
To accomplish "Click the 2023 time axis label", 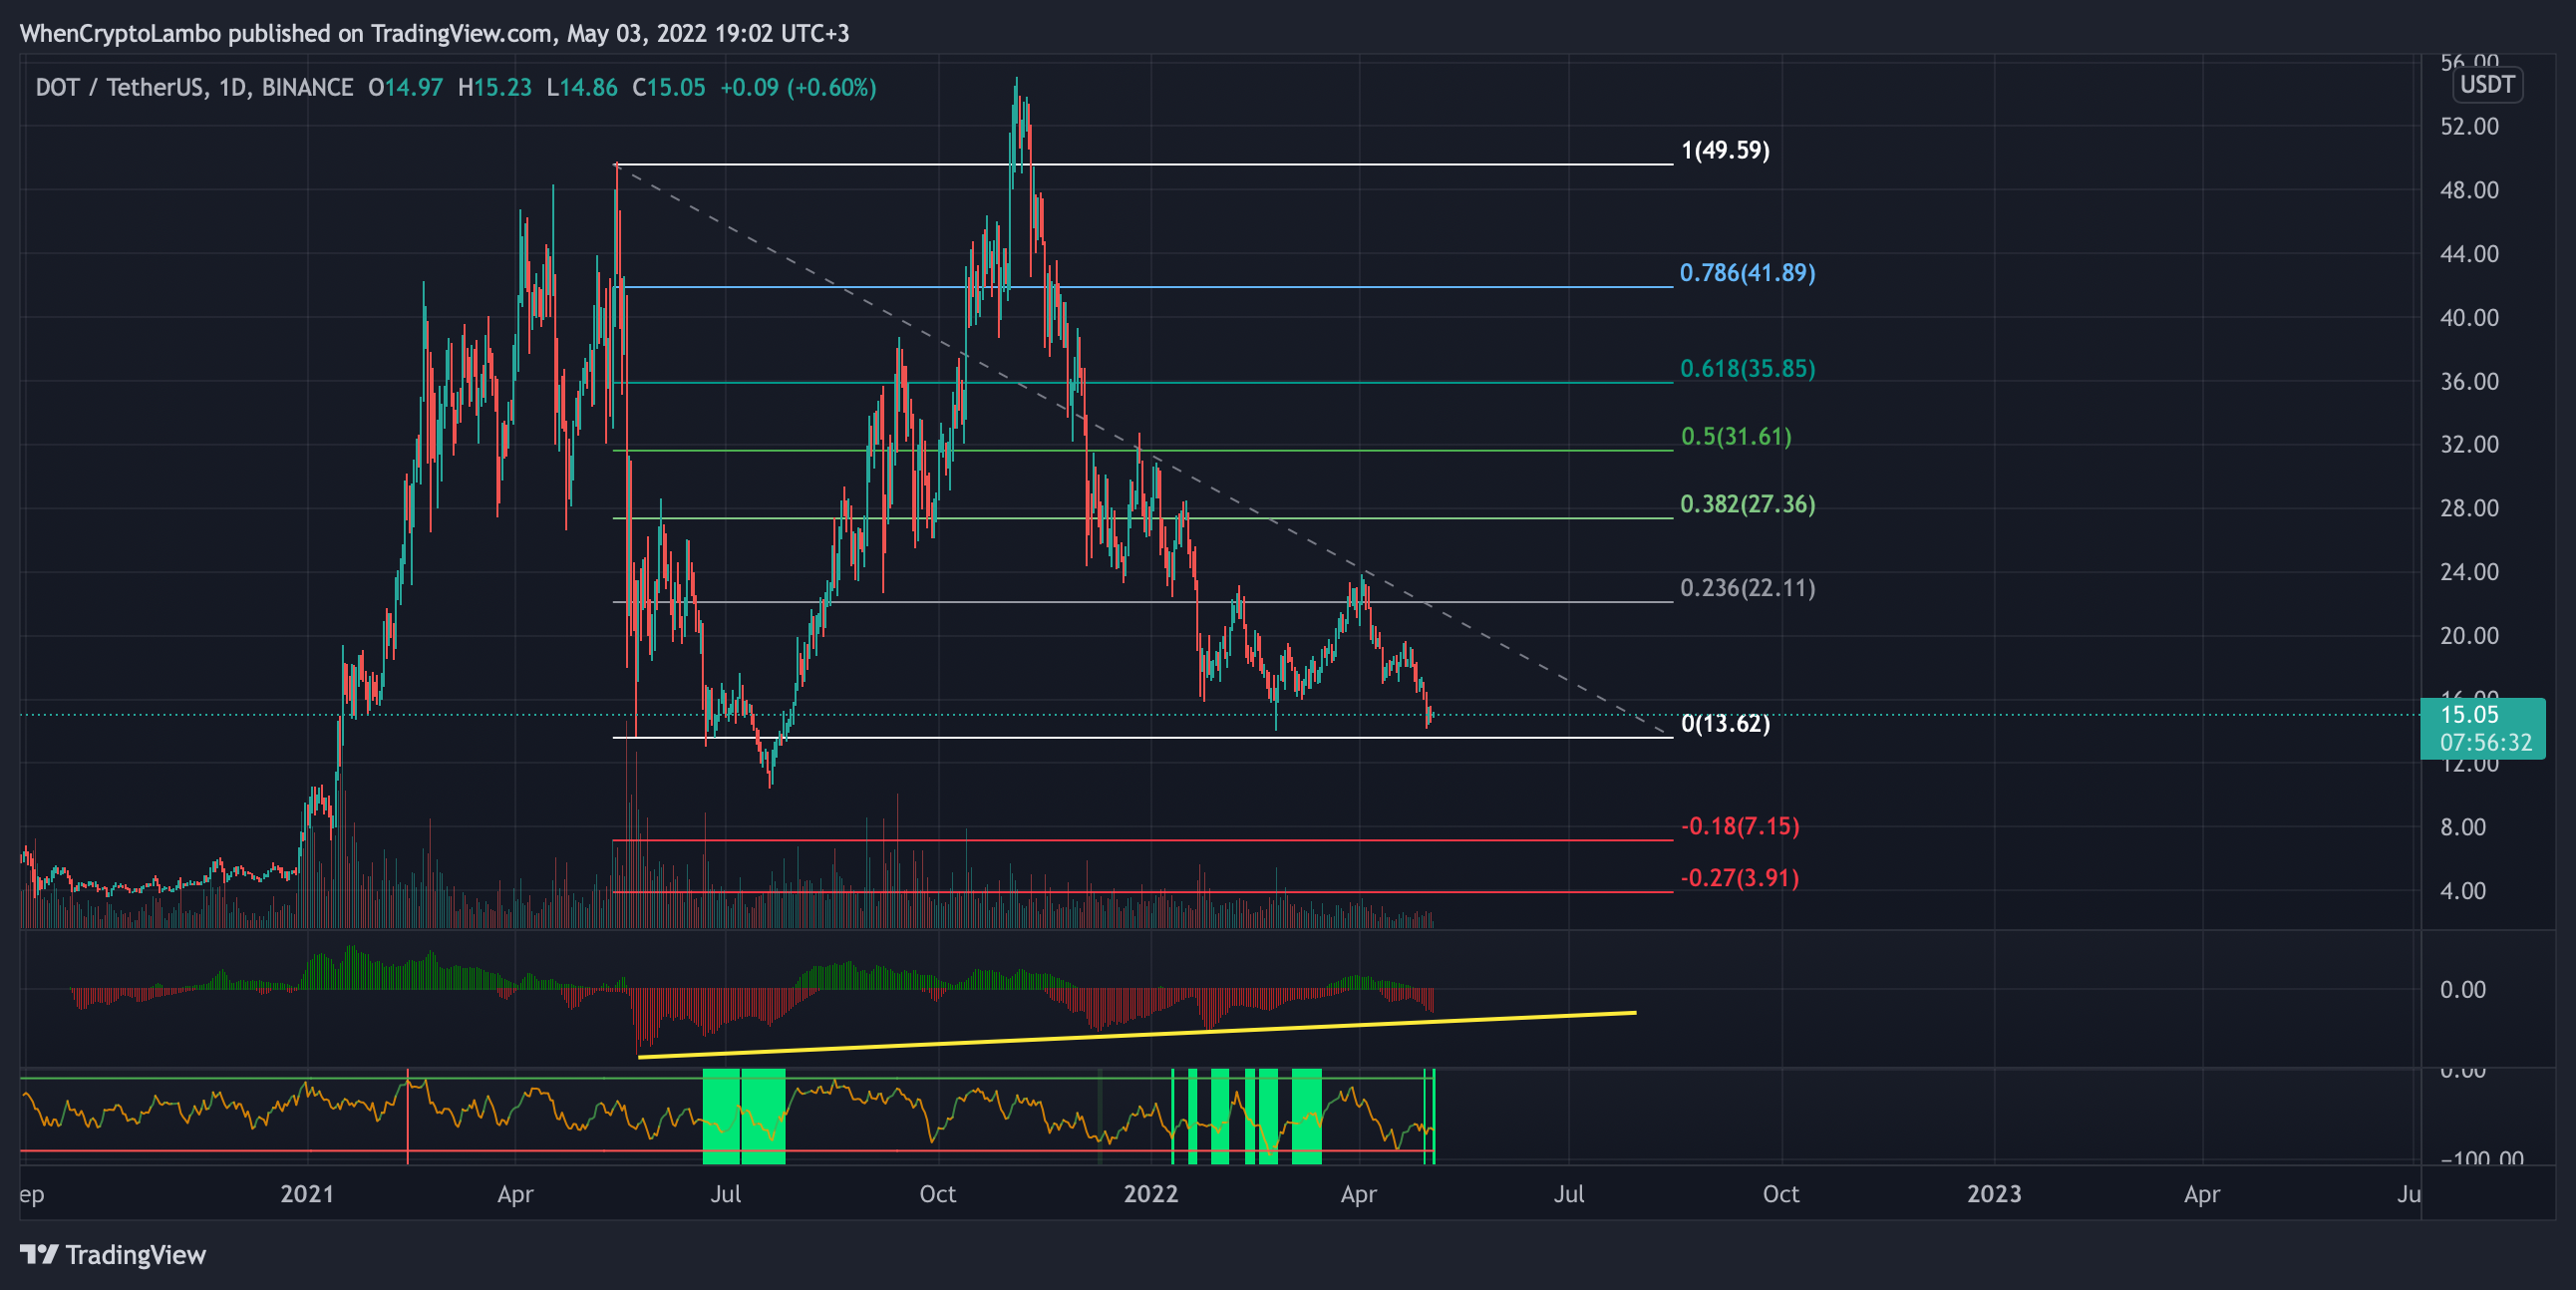I will 1994,1194.
